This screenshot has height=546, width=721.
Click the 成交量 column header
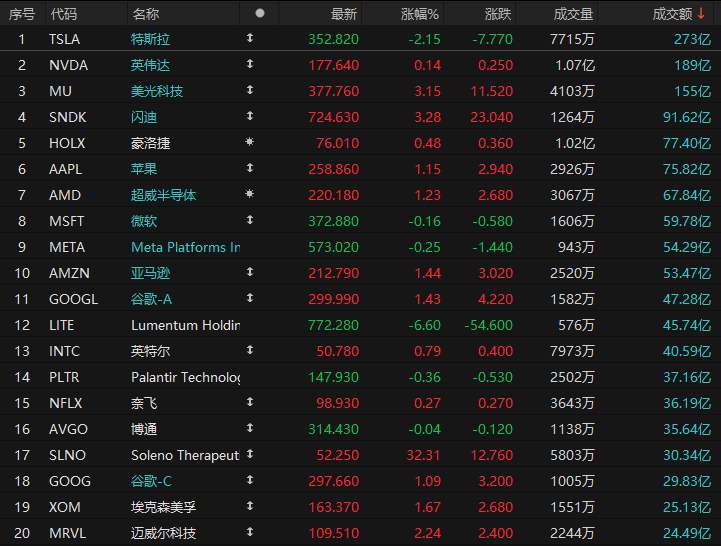573,14
